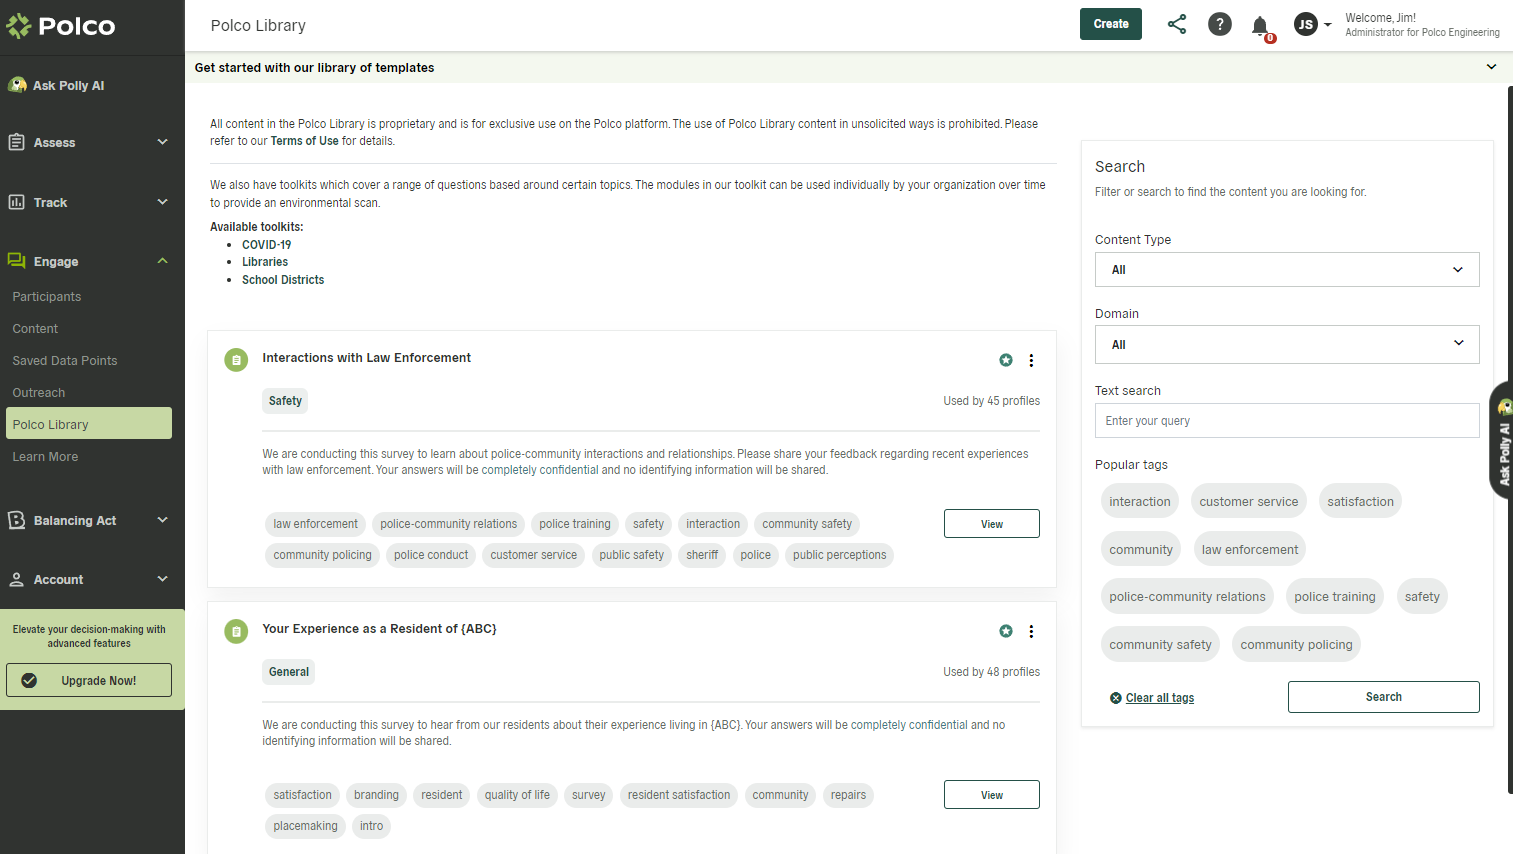Select Polco Library in sidebar
1513x854 pixels.
[89, 423]
